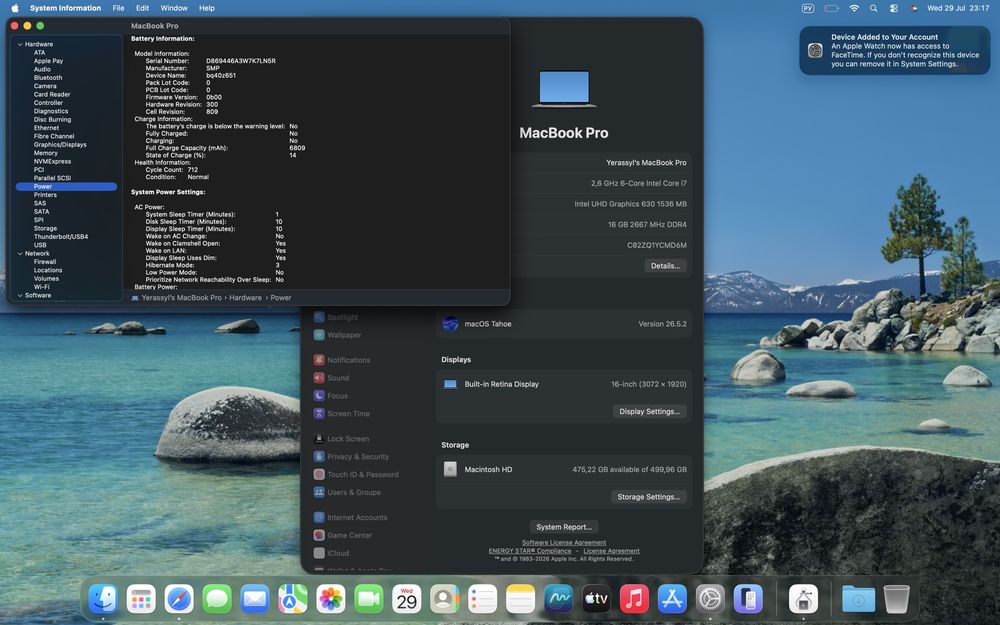Launch Safari from the Dock
Viewport: 1000px width, 625px height.
click(179, 599)
